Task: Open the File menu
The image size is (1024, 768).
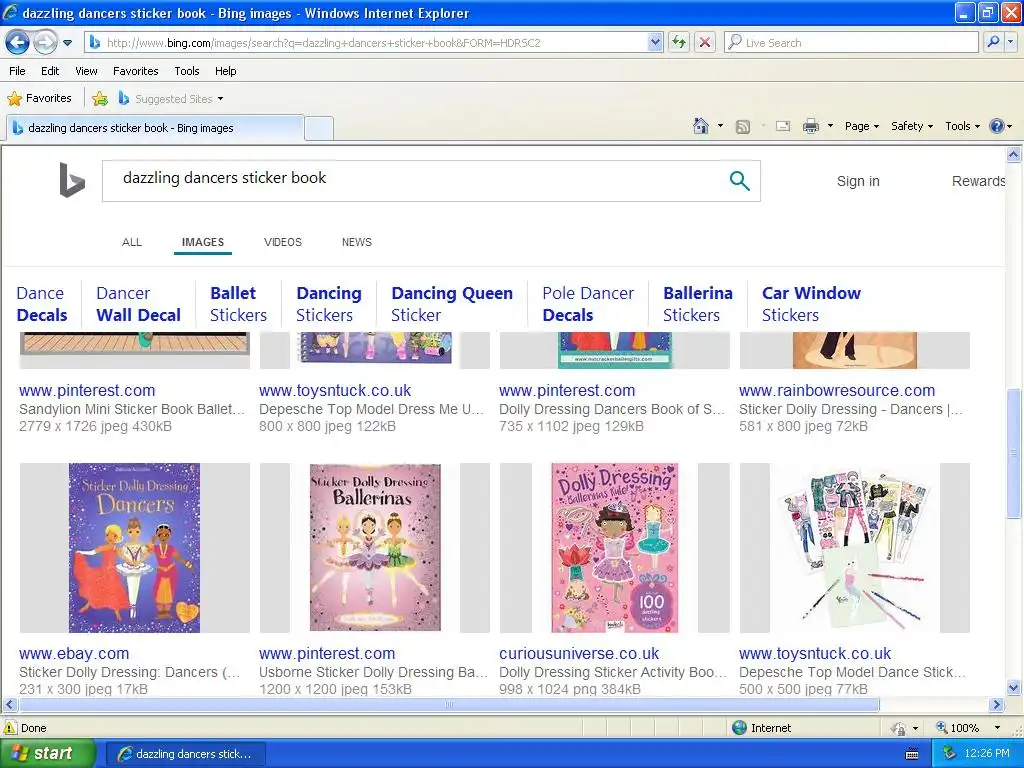Action: pyautogui.click(x=17, y=71)
